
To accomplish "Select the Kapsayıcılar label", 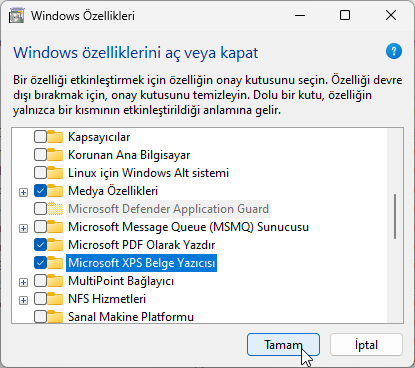I will point(99,137).
